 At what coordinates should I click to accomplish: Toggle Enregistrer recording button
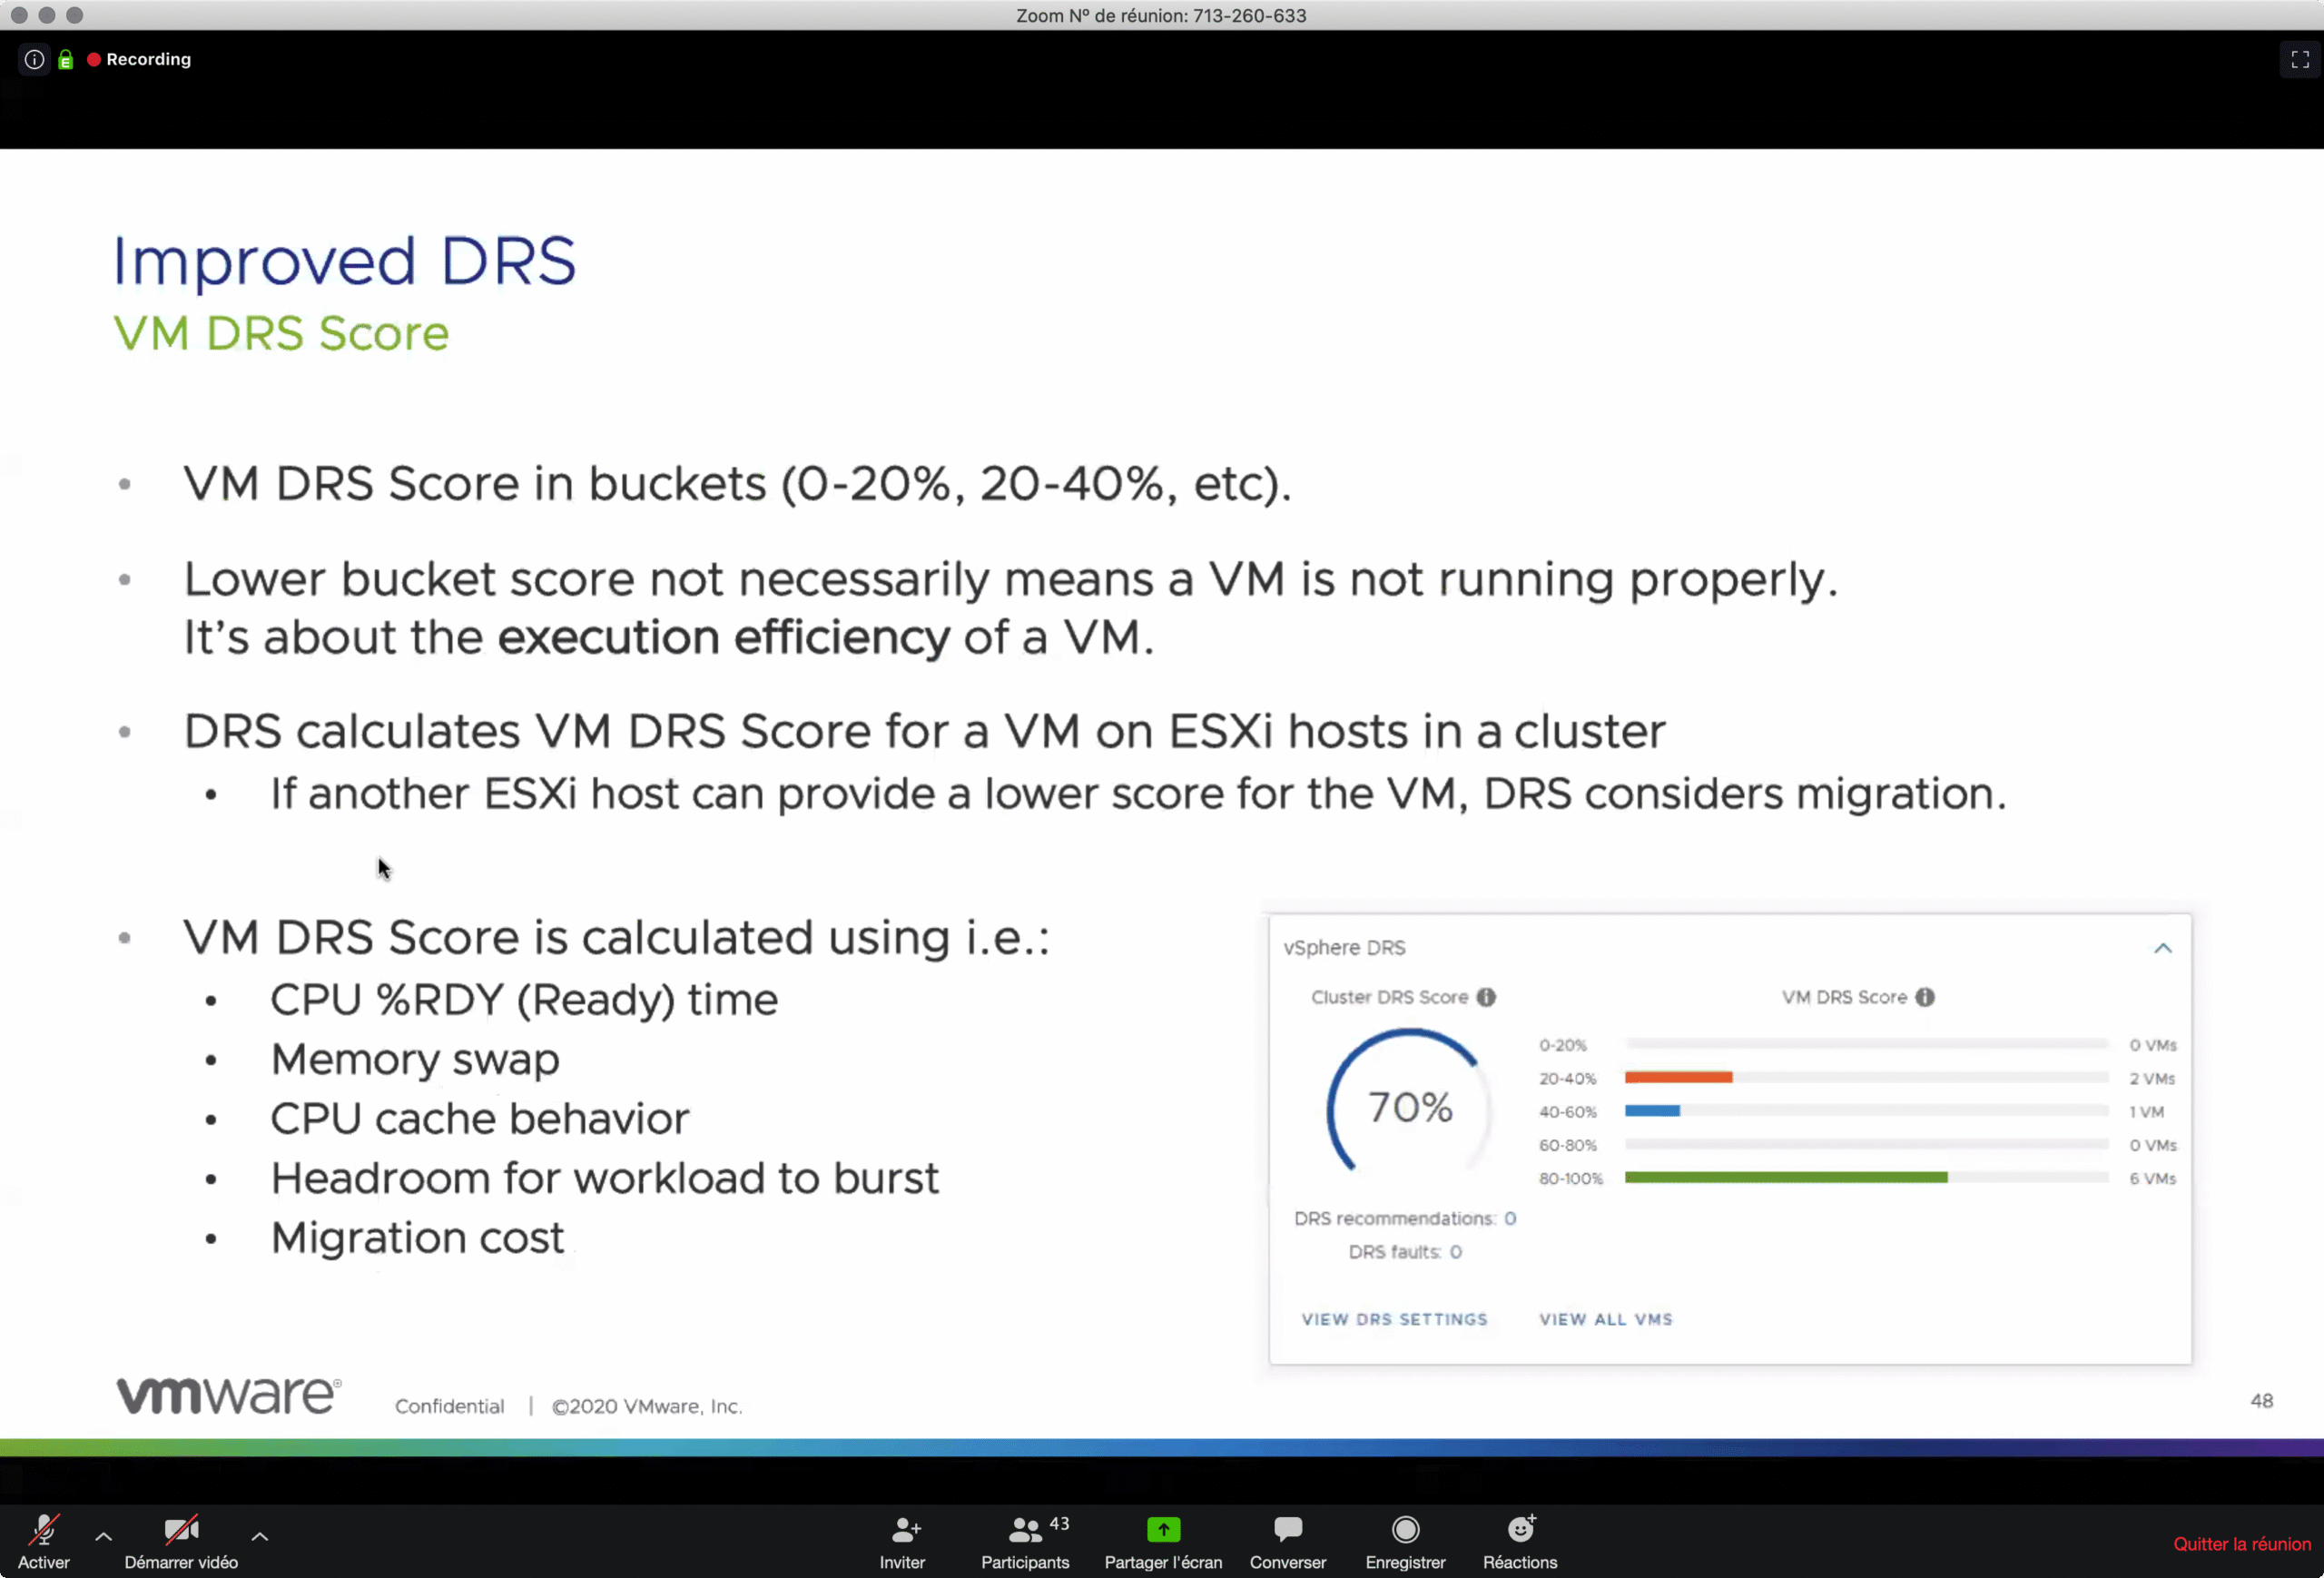(1405, 1540)
